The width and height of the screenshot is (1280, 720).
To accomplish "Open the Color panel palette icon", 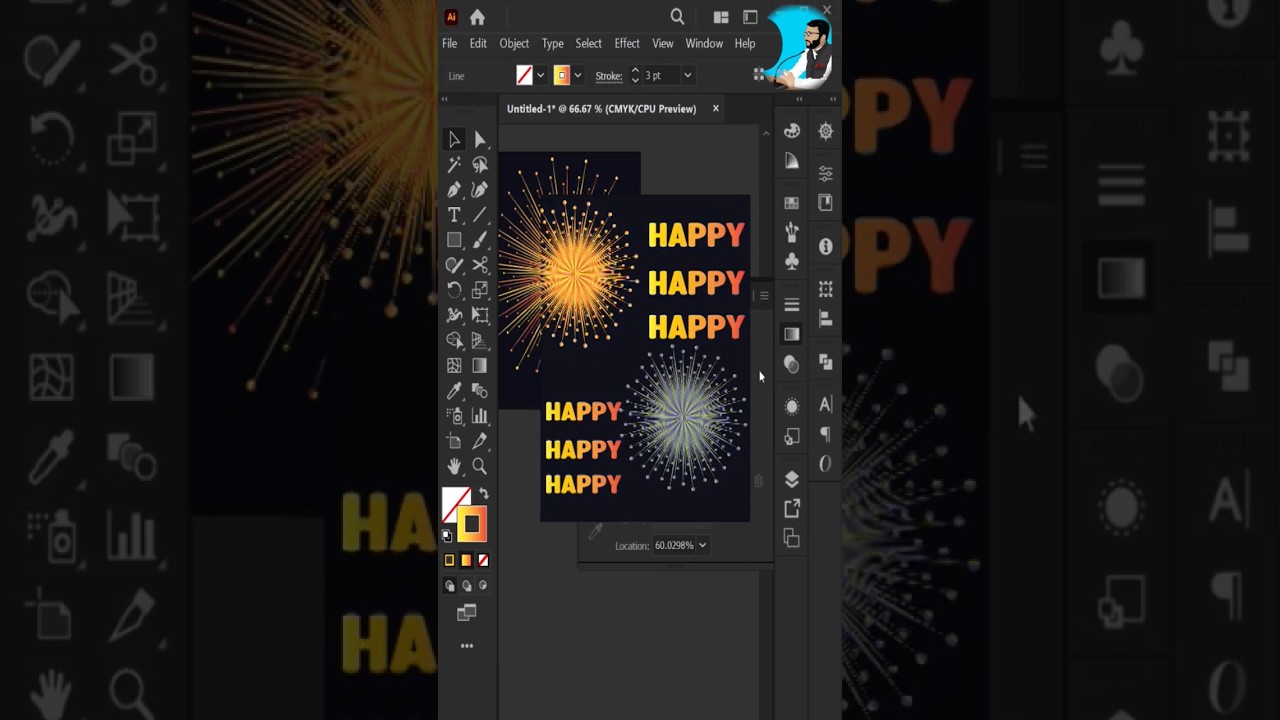I will (792, 131).
